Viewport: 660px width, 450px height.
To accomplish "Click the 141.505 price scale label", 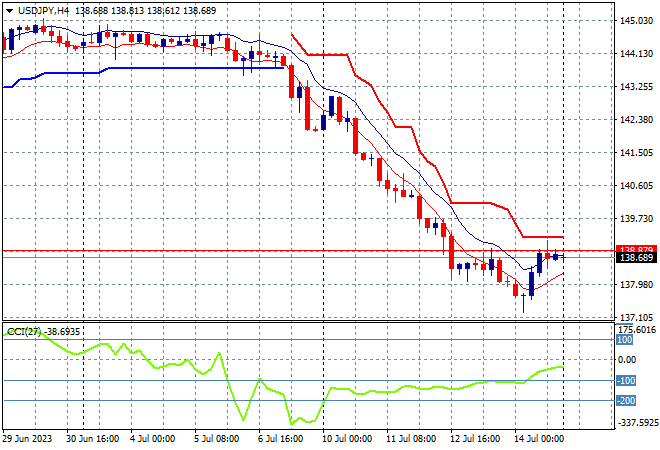I will pyautogui.click(x=636, y=153).
